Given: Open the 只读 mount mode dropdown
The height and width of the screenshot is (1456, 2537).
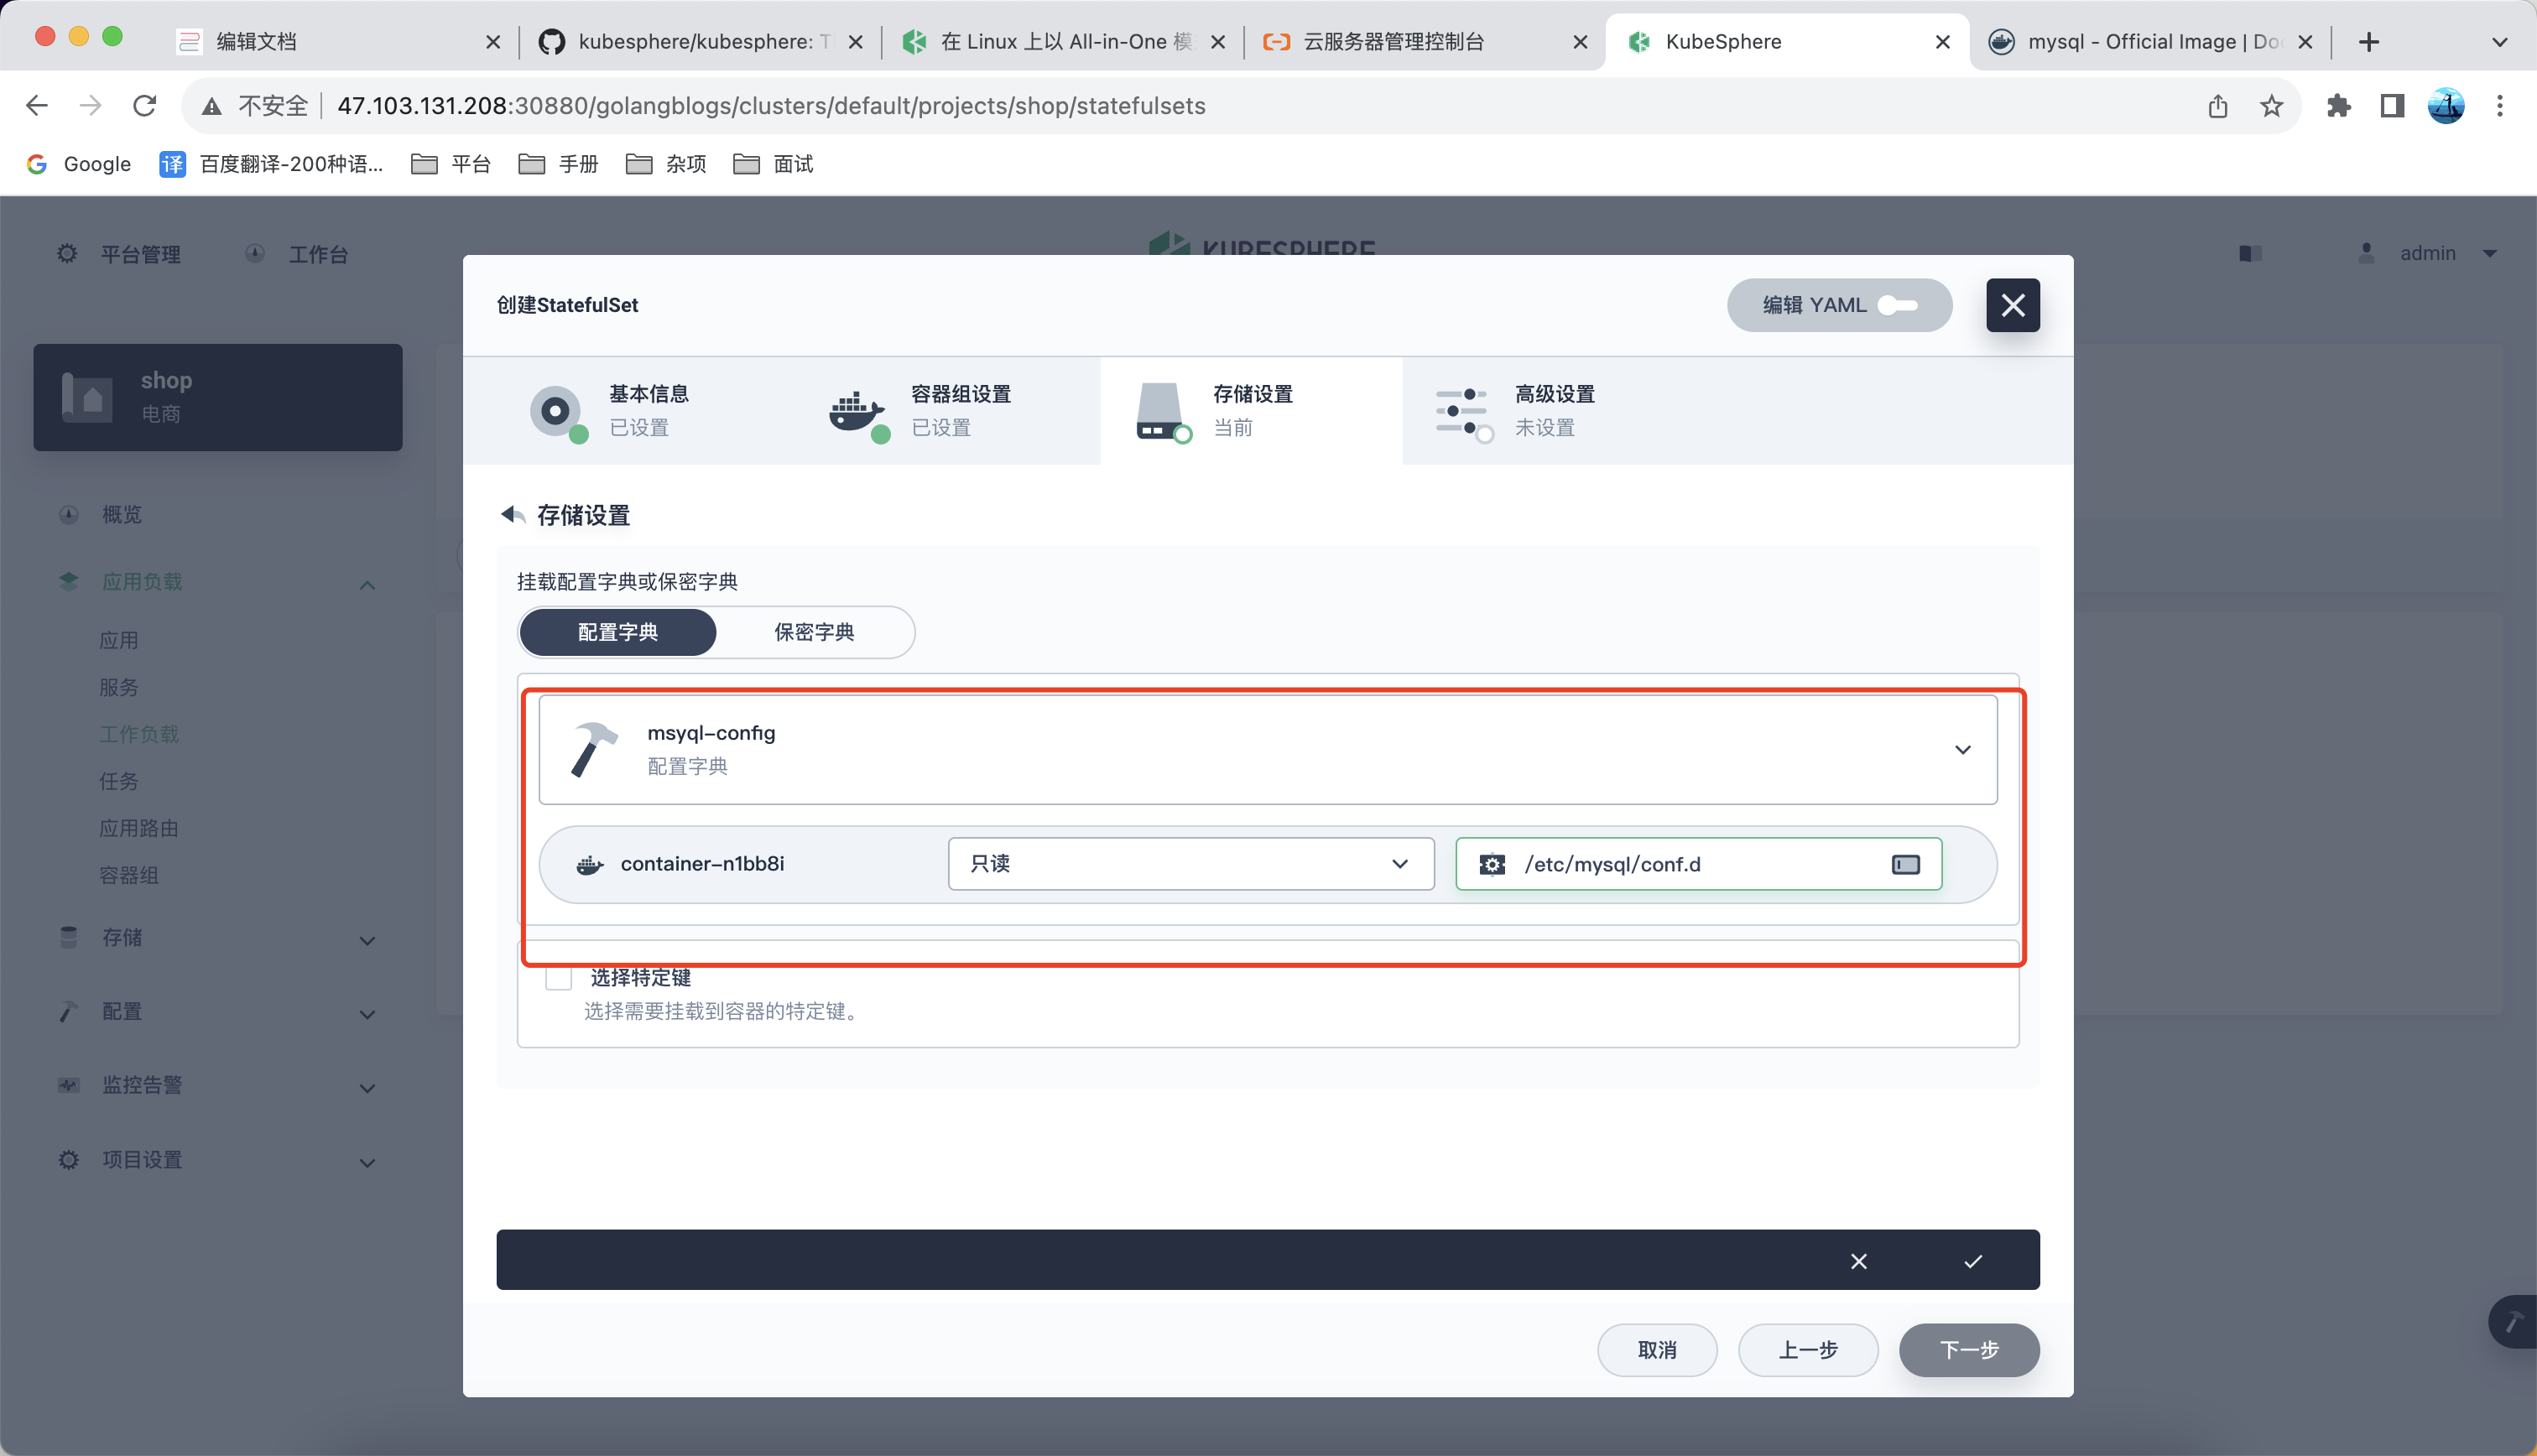Looking at the screenshot, I should [x=1190, y=864].
